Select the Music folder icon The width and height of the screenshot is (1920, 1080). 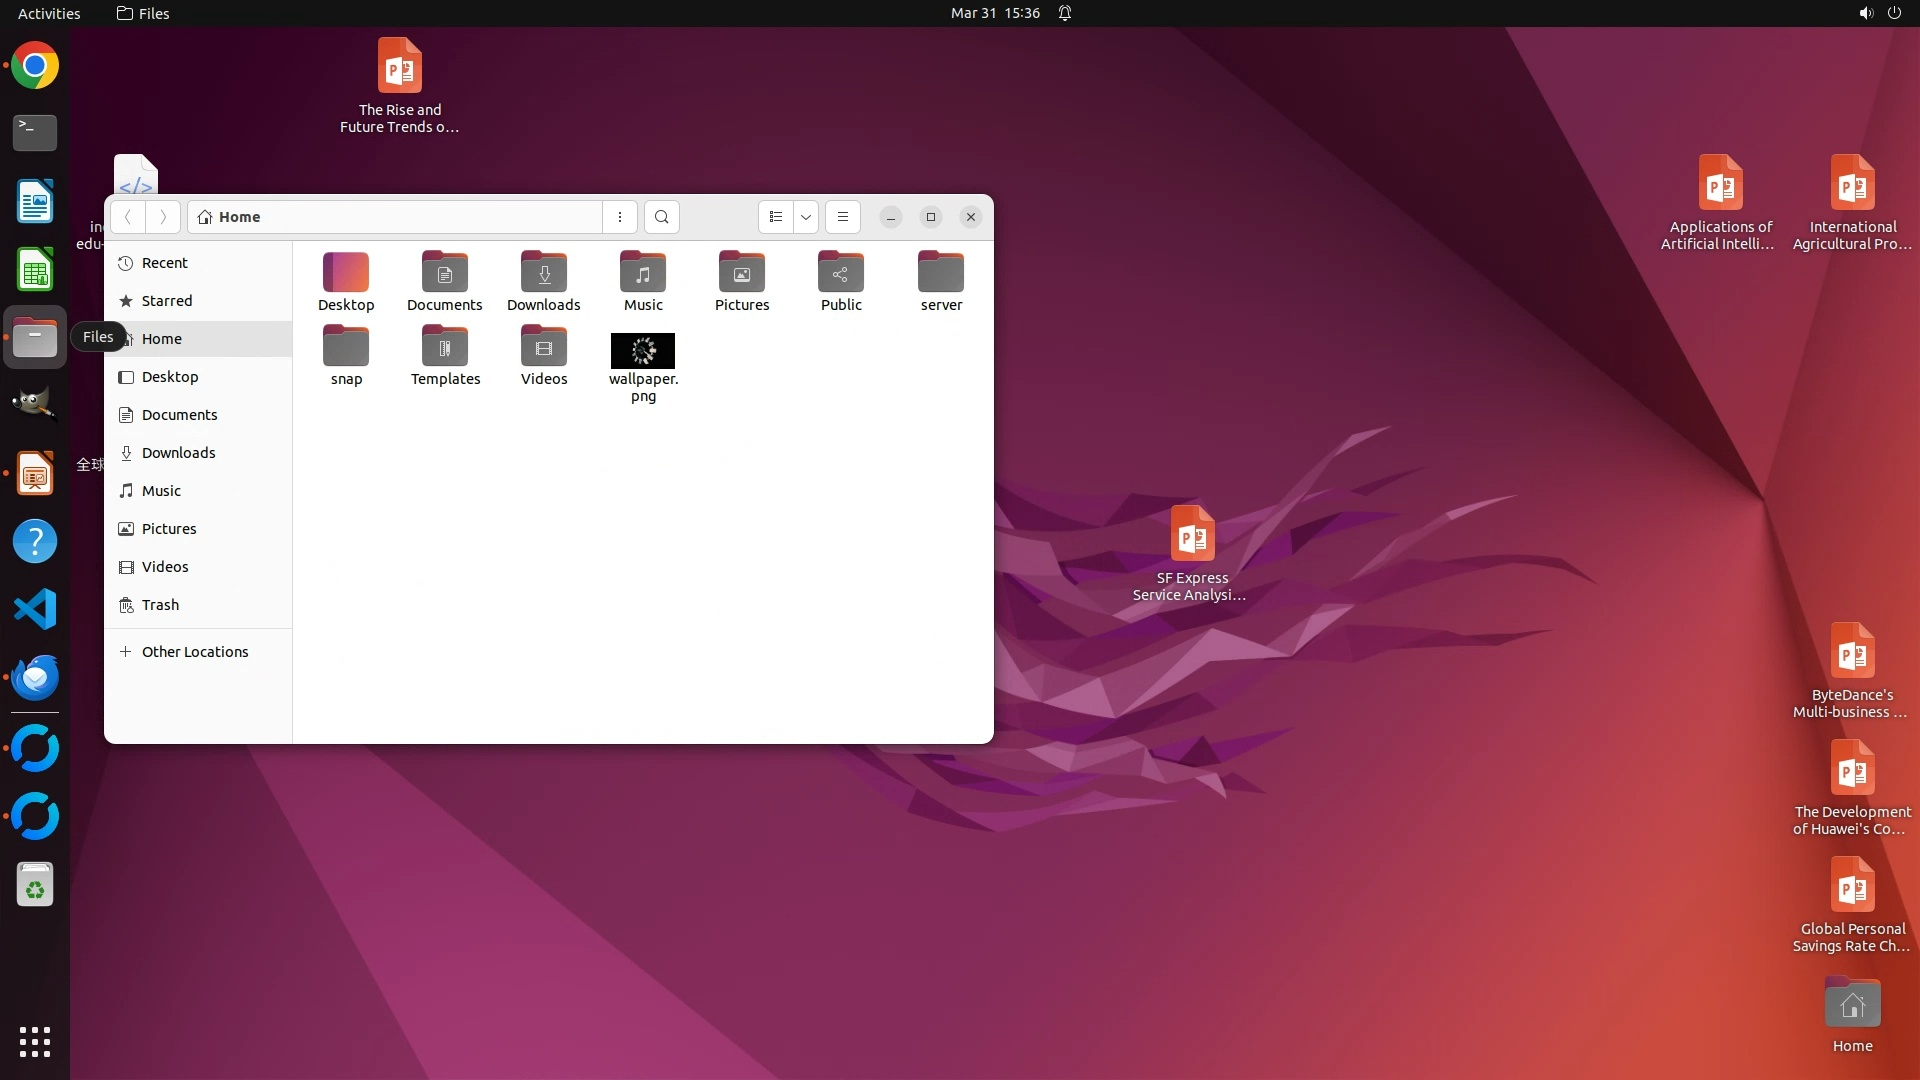click(643, 272)
